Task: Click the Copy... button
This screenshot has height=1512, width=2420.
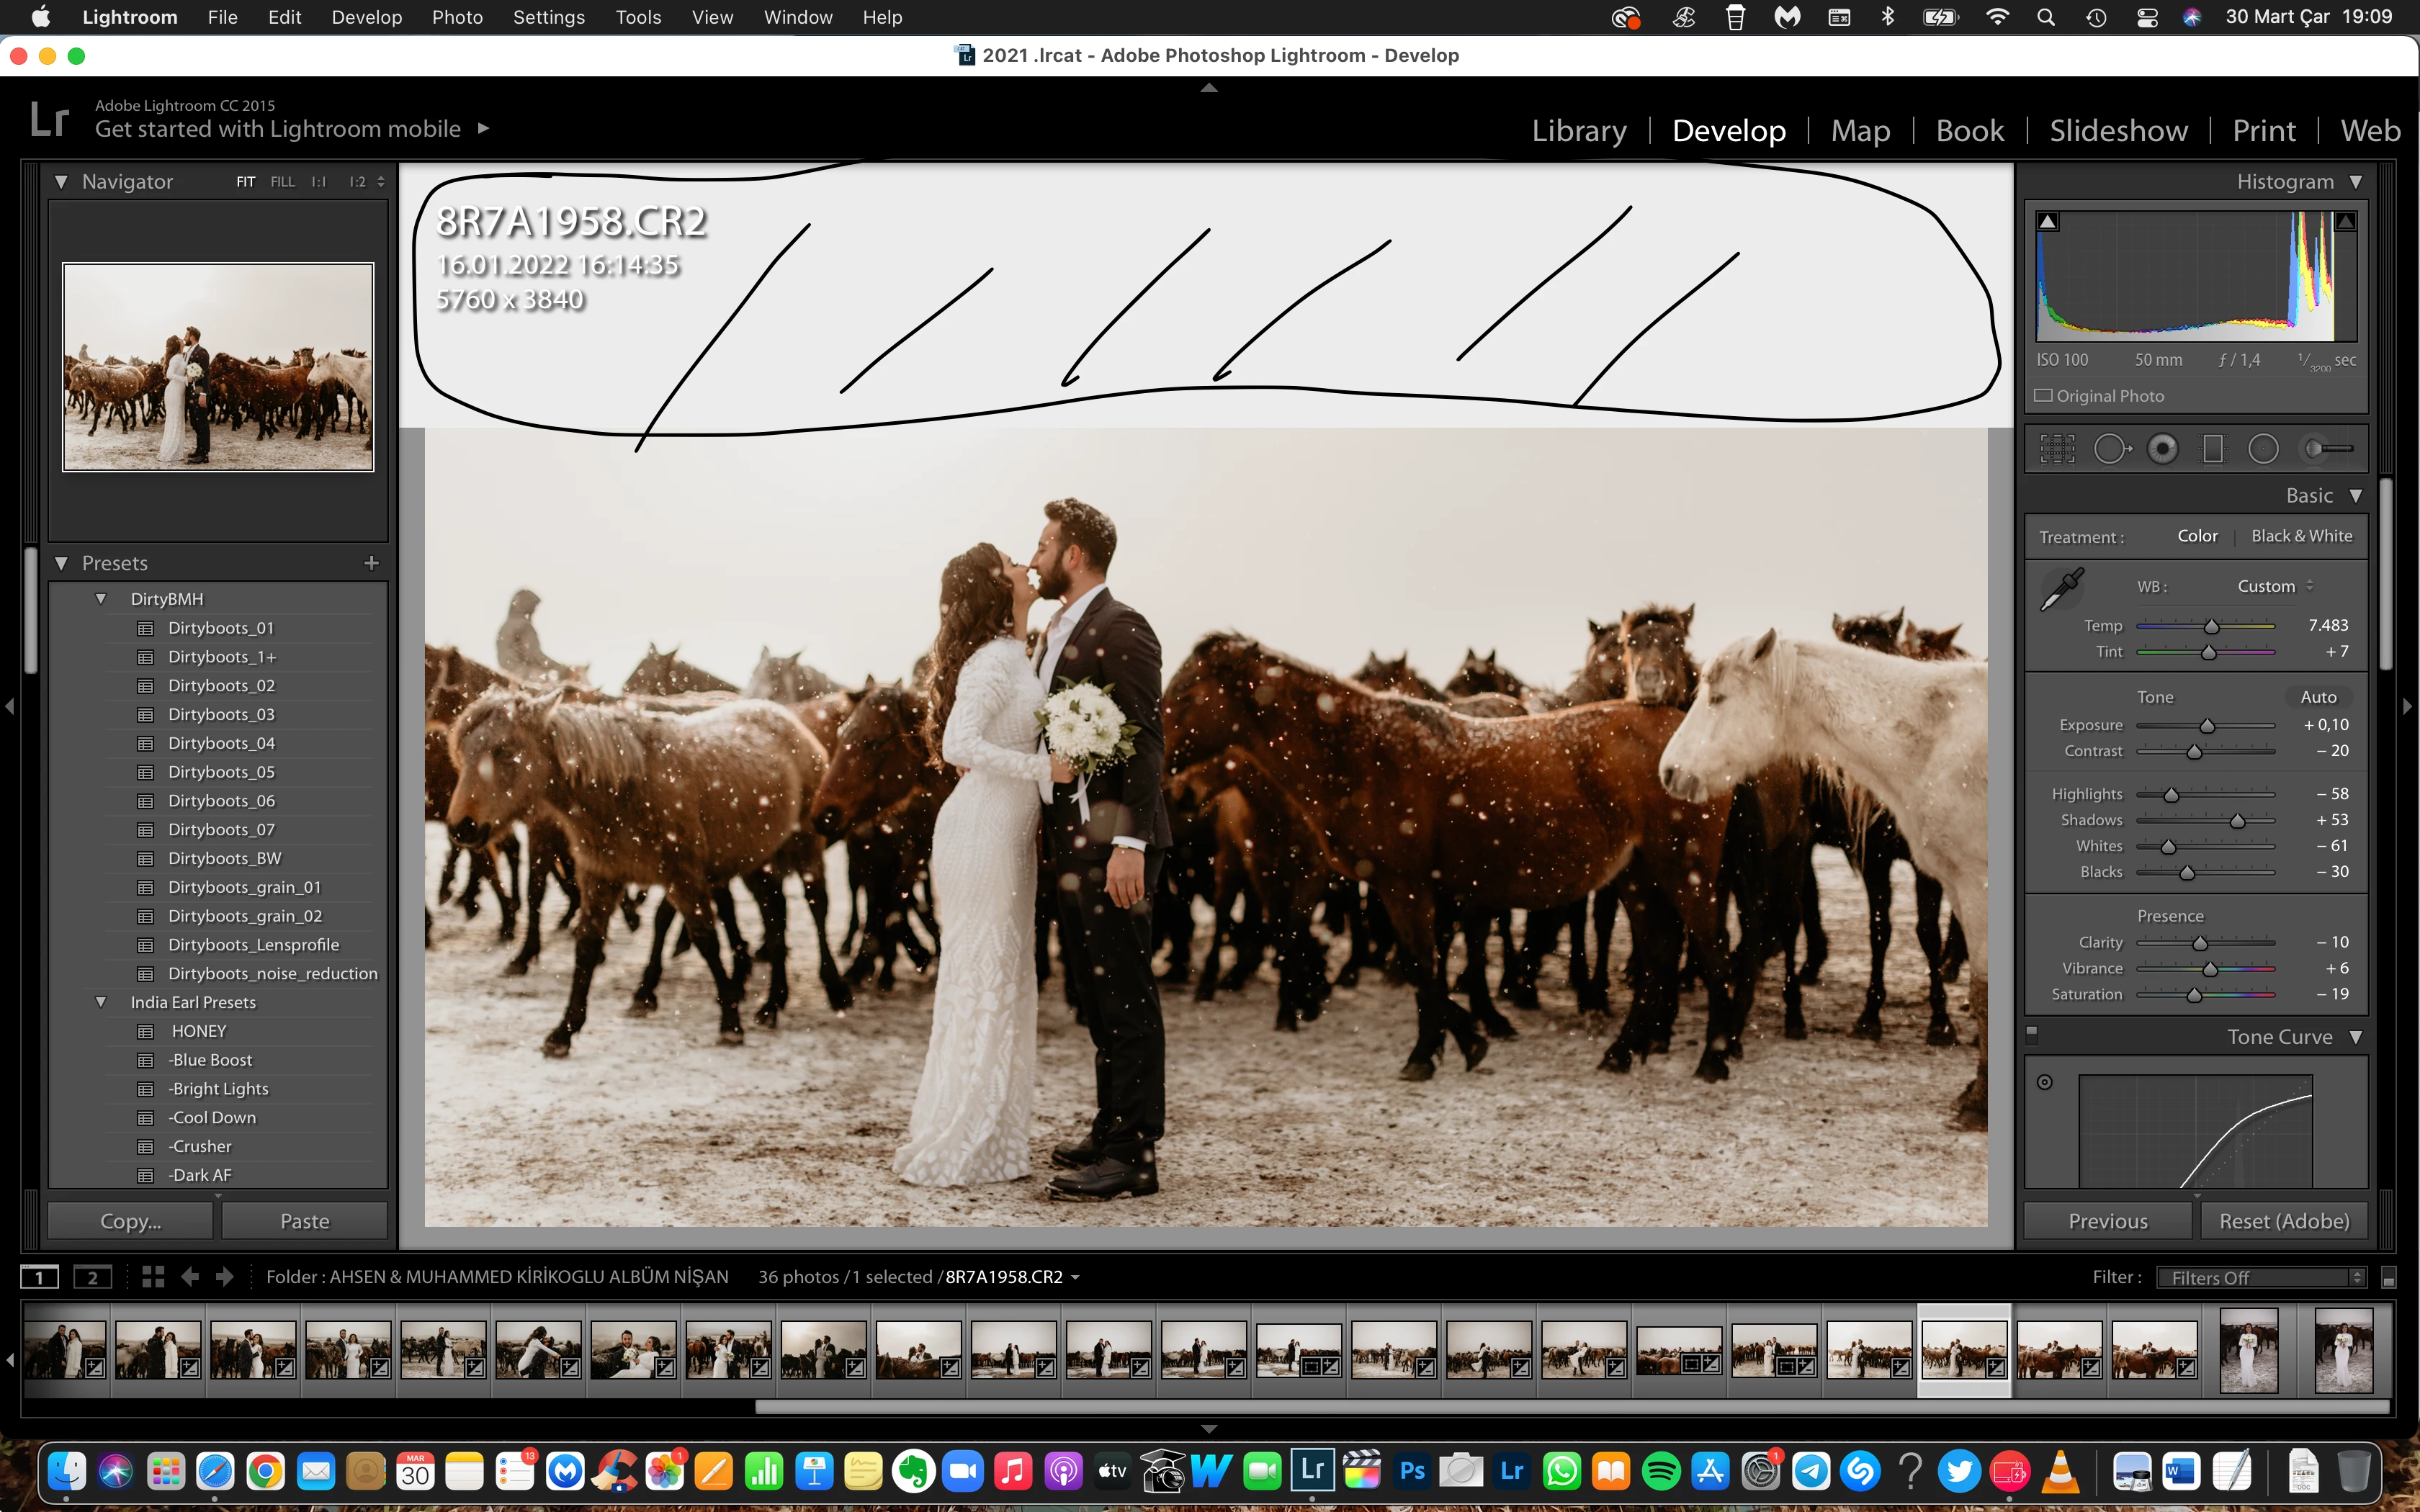Action: (x=130, y=1221)
